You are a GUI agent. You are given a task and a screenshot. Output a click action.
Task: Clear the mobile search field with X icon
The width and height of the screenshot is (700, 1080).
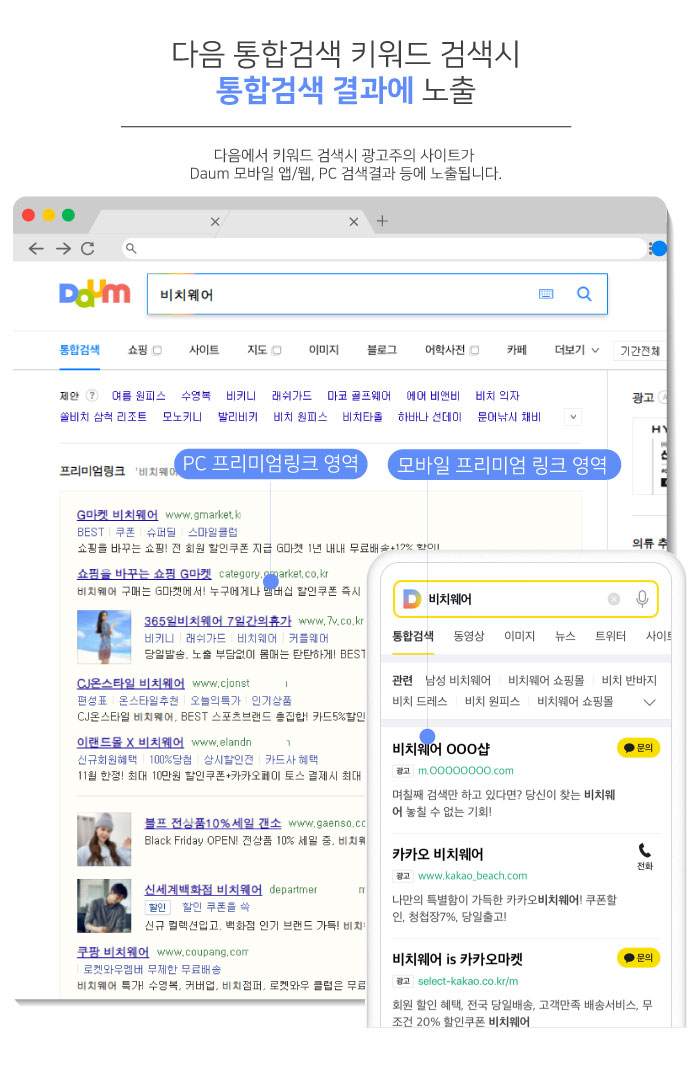614,599
